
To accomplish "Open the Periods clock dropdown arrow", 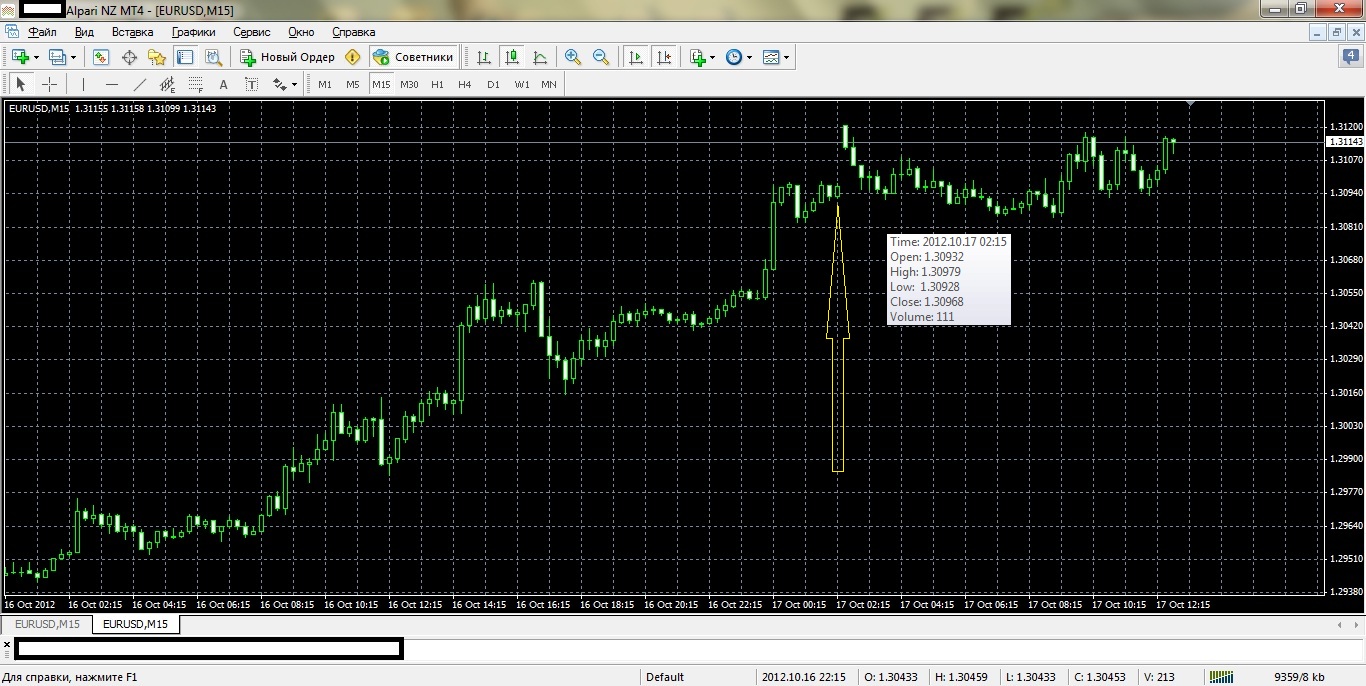I will [x=749, y=57].
